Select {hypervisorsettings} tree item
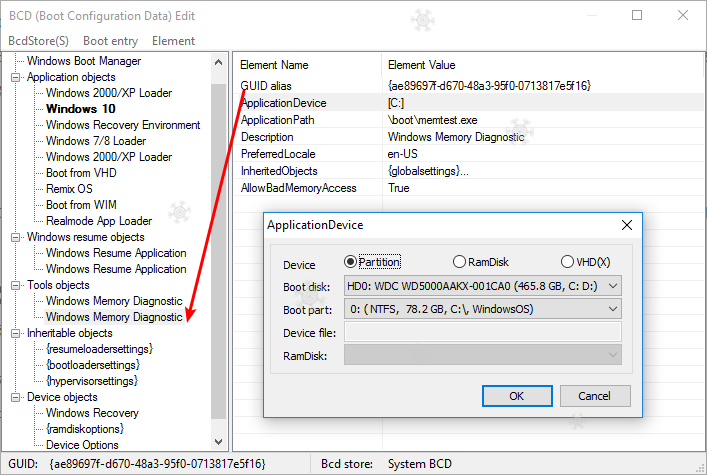 [x=92, y=381]
